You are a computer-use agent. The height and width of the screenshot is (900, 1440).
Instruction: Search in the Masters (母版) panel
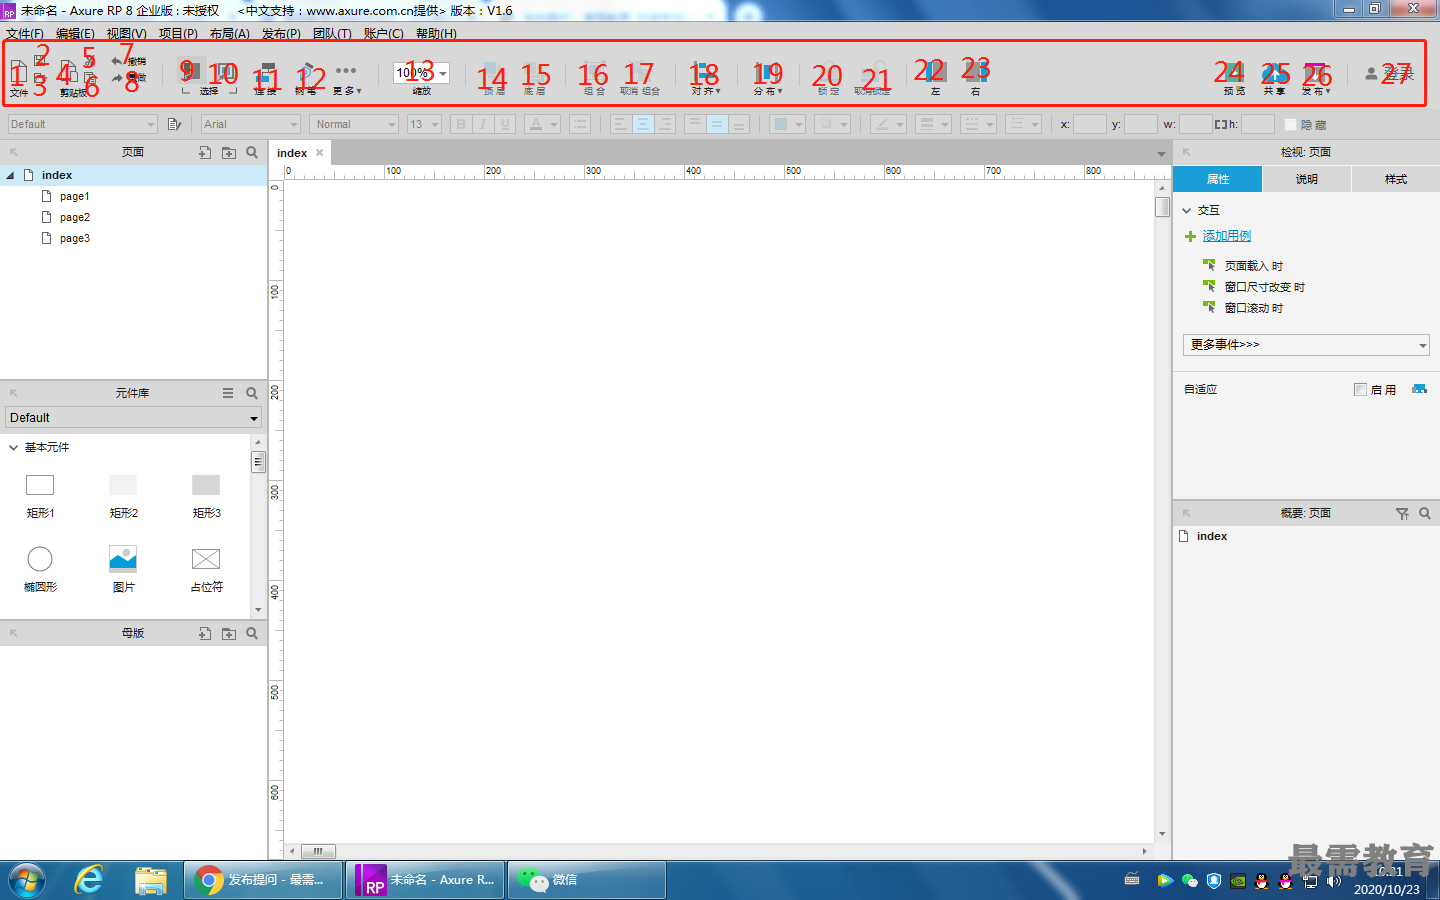[252, 633]
